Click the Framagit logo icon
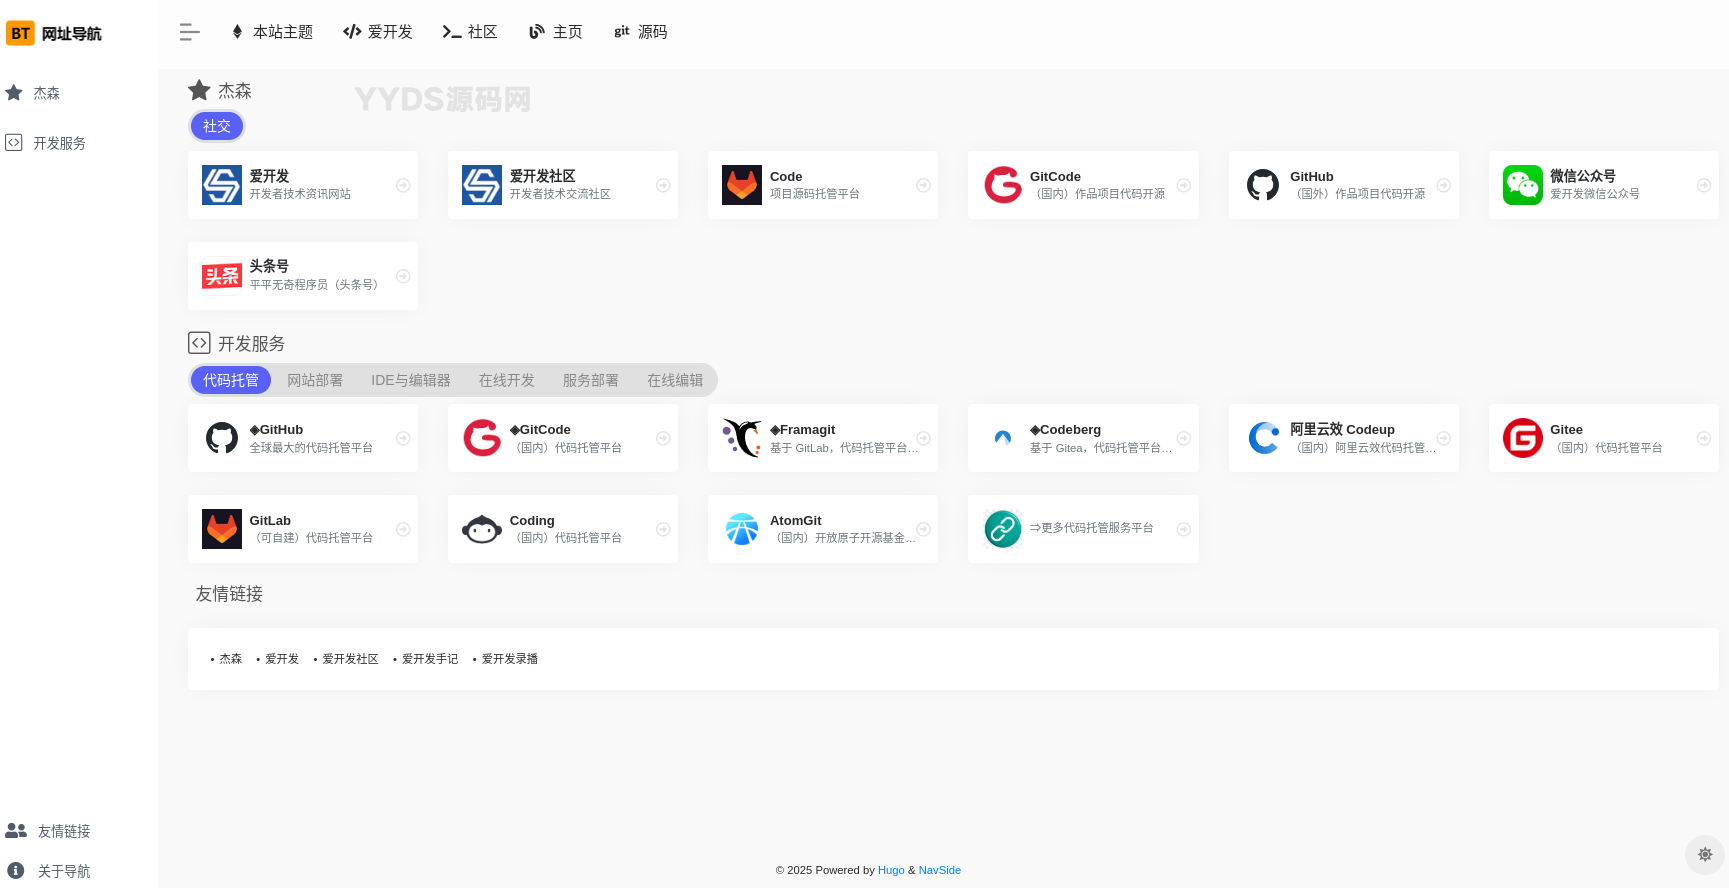The image size is (1729, 888). [x=742, y=438]
